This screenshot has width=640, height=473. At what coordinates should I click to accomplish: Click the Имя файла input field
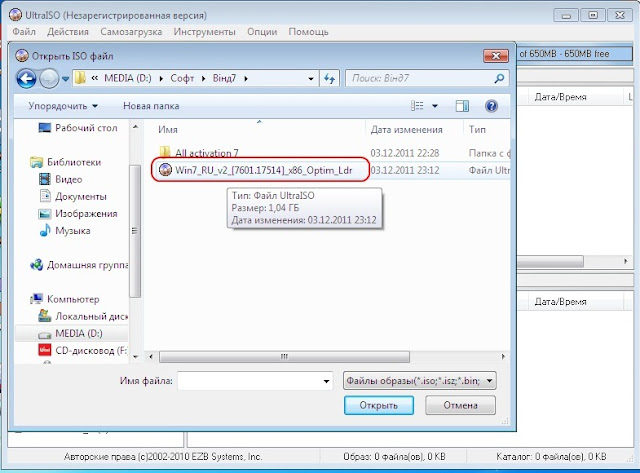pyautogui.click(x=255, y=381)
